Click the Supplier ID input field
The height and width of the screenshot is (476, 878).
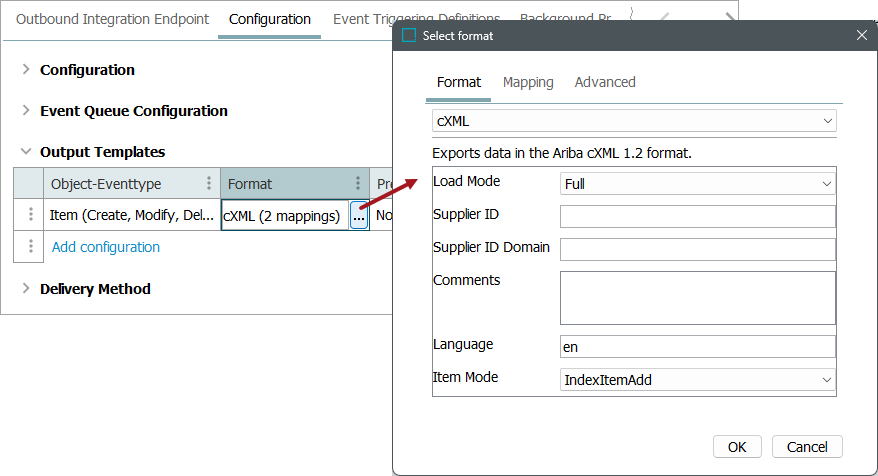click(697, 217)
